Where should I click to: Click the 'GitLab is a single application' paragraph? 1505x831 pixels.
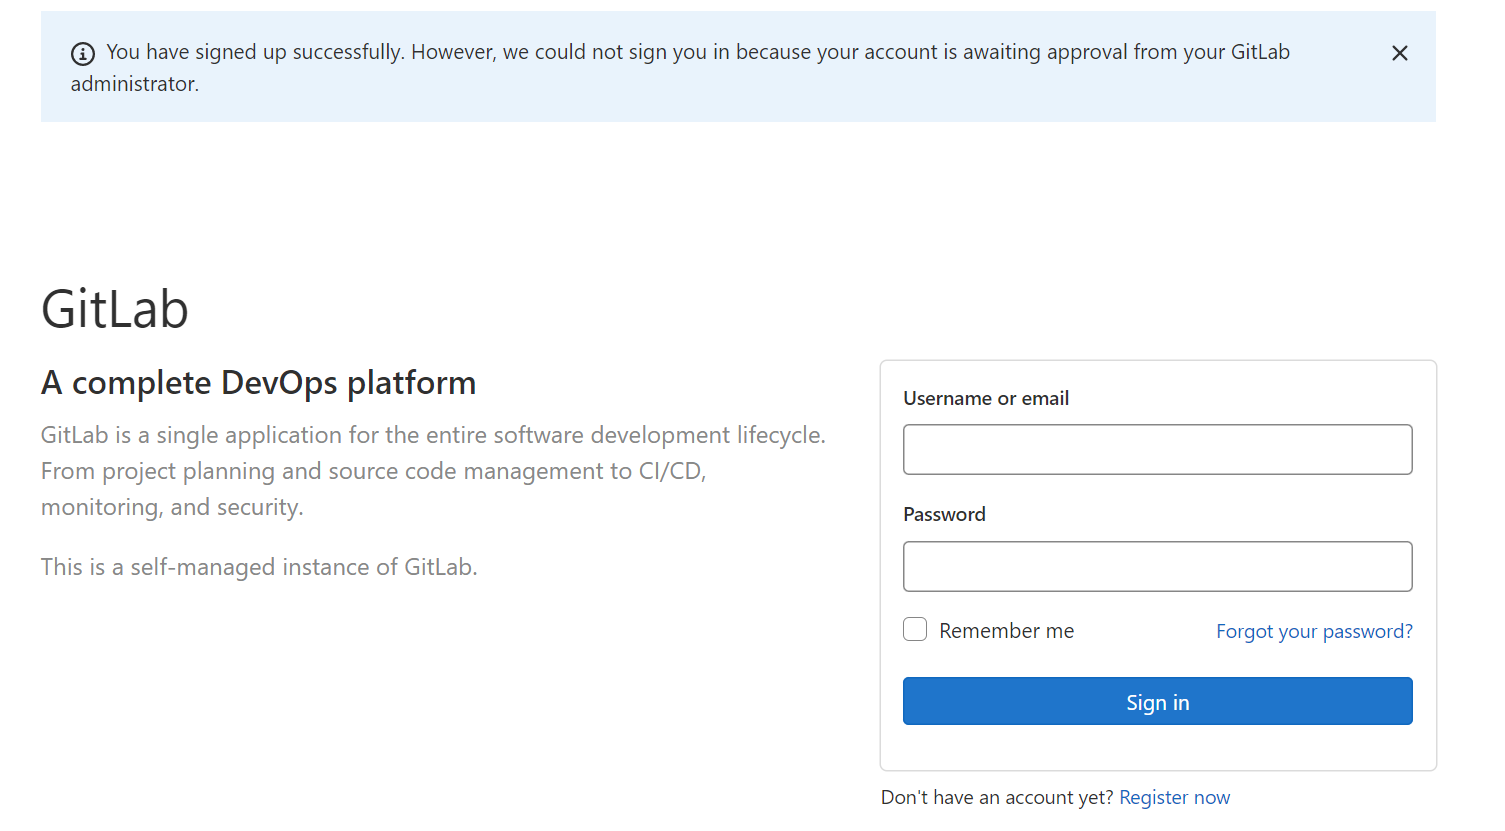pyautogui.click(x=433, y=471)
